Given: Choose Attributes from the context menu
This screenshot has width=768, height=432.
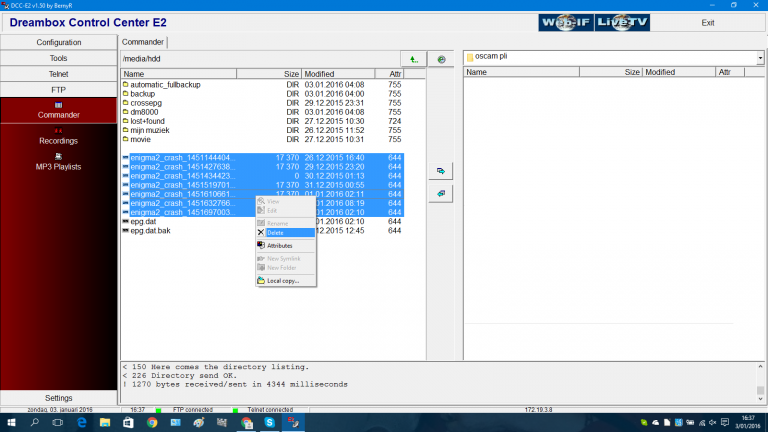Looking at the screenshot, I should click(x=286, y=245).
